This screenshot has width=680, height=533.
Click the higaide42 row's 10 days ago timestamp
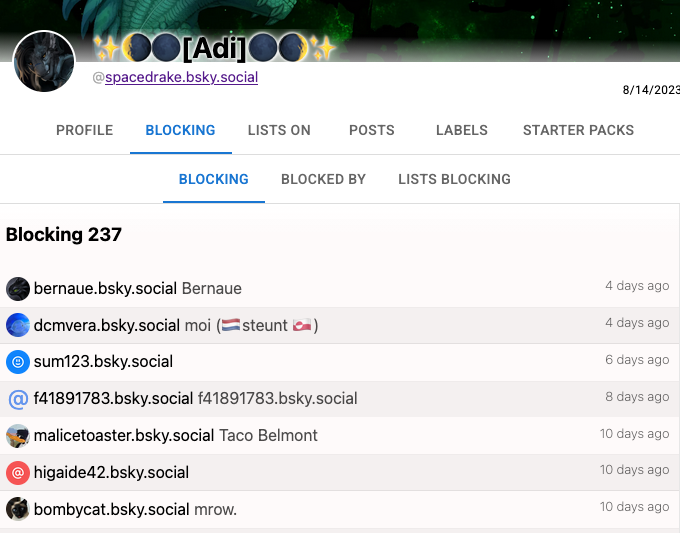click(634, 470)
